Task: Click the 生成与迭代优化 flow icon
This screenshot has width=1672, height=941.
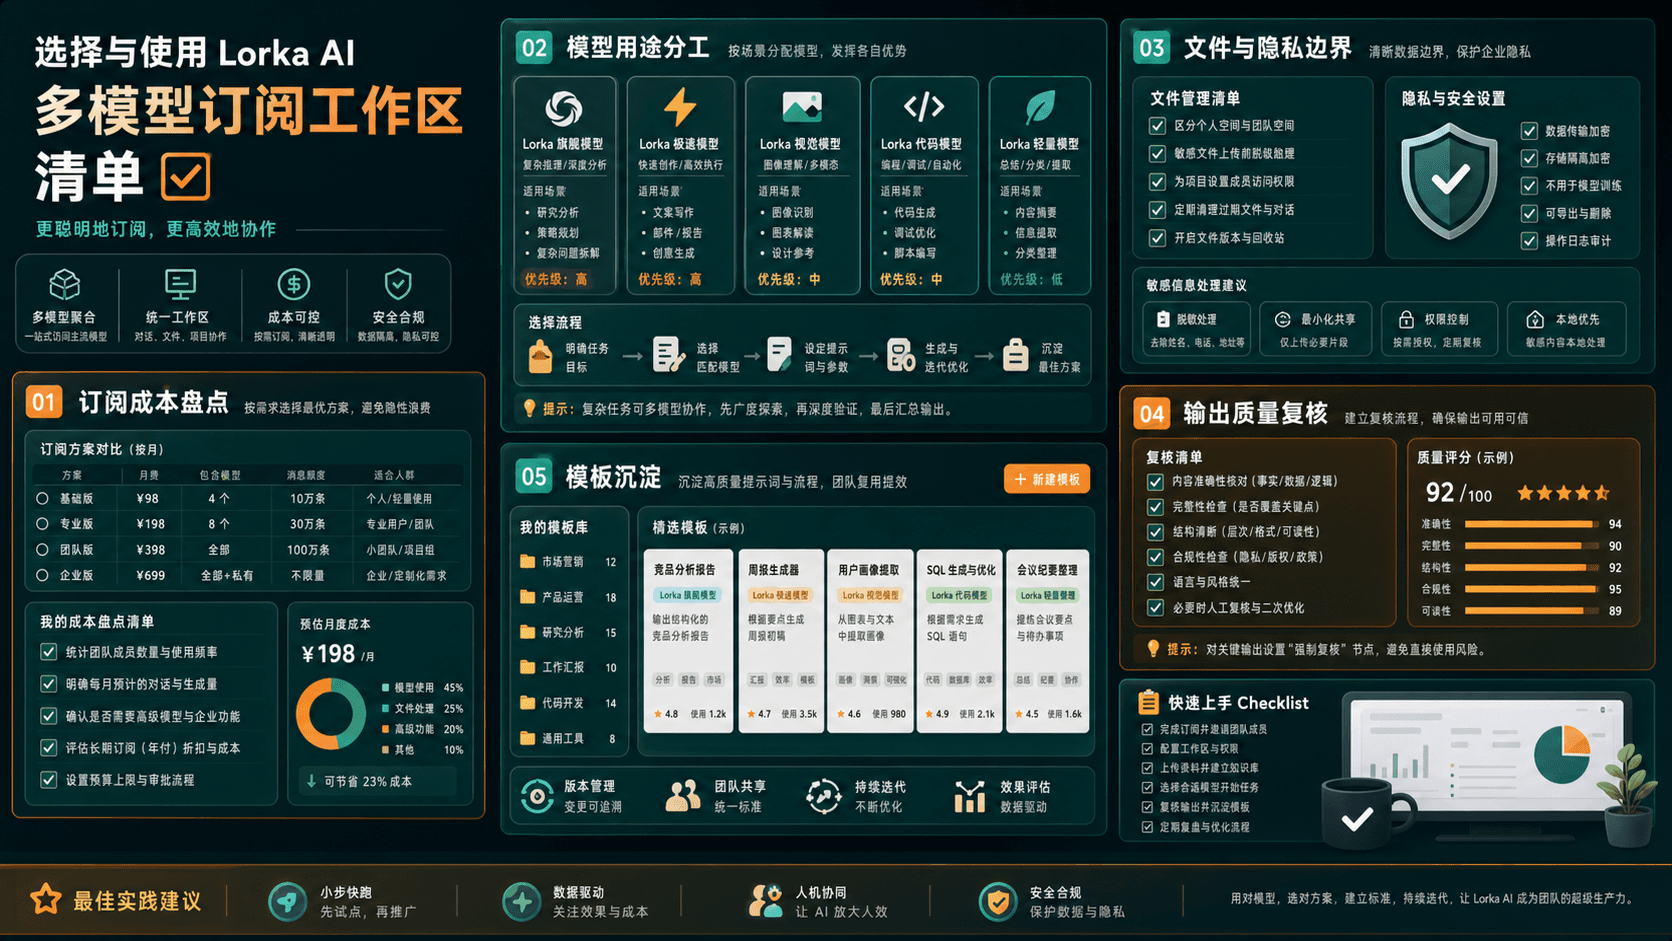Action: (x=900, y=355)
